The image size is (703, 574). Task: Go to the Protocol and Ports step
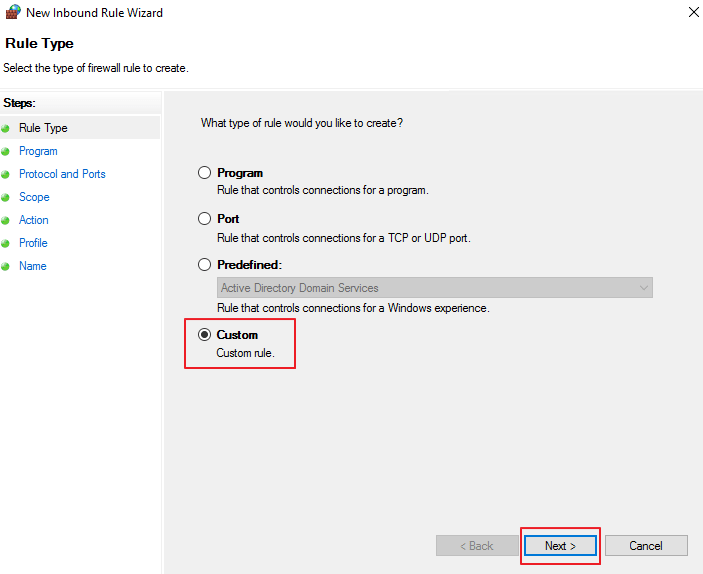pos(62,174)
